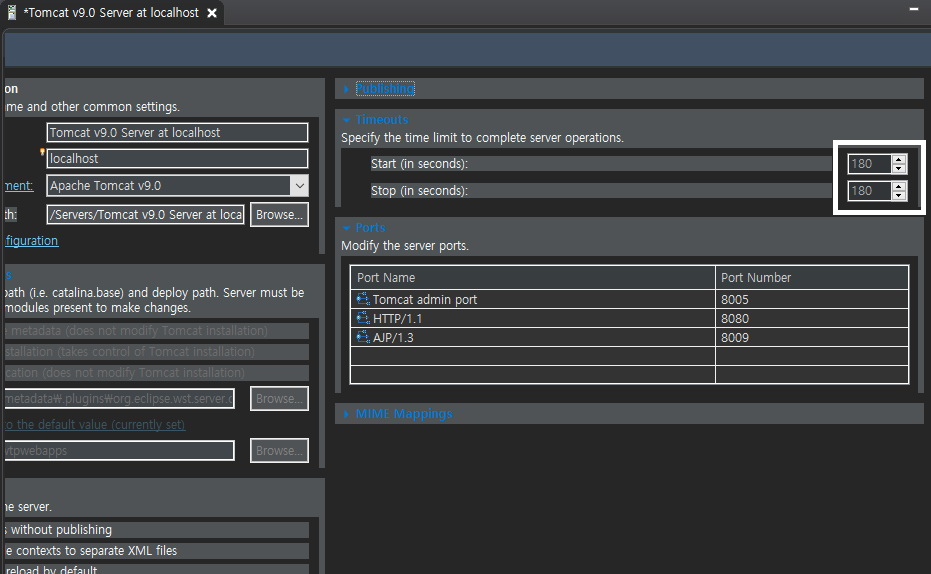
Task: Click the metadata plugins server path field
Action: point(119,399)
